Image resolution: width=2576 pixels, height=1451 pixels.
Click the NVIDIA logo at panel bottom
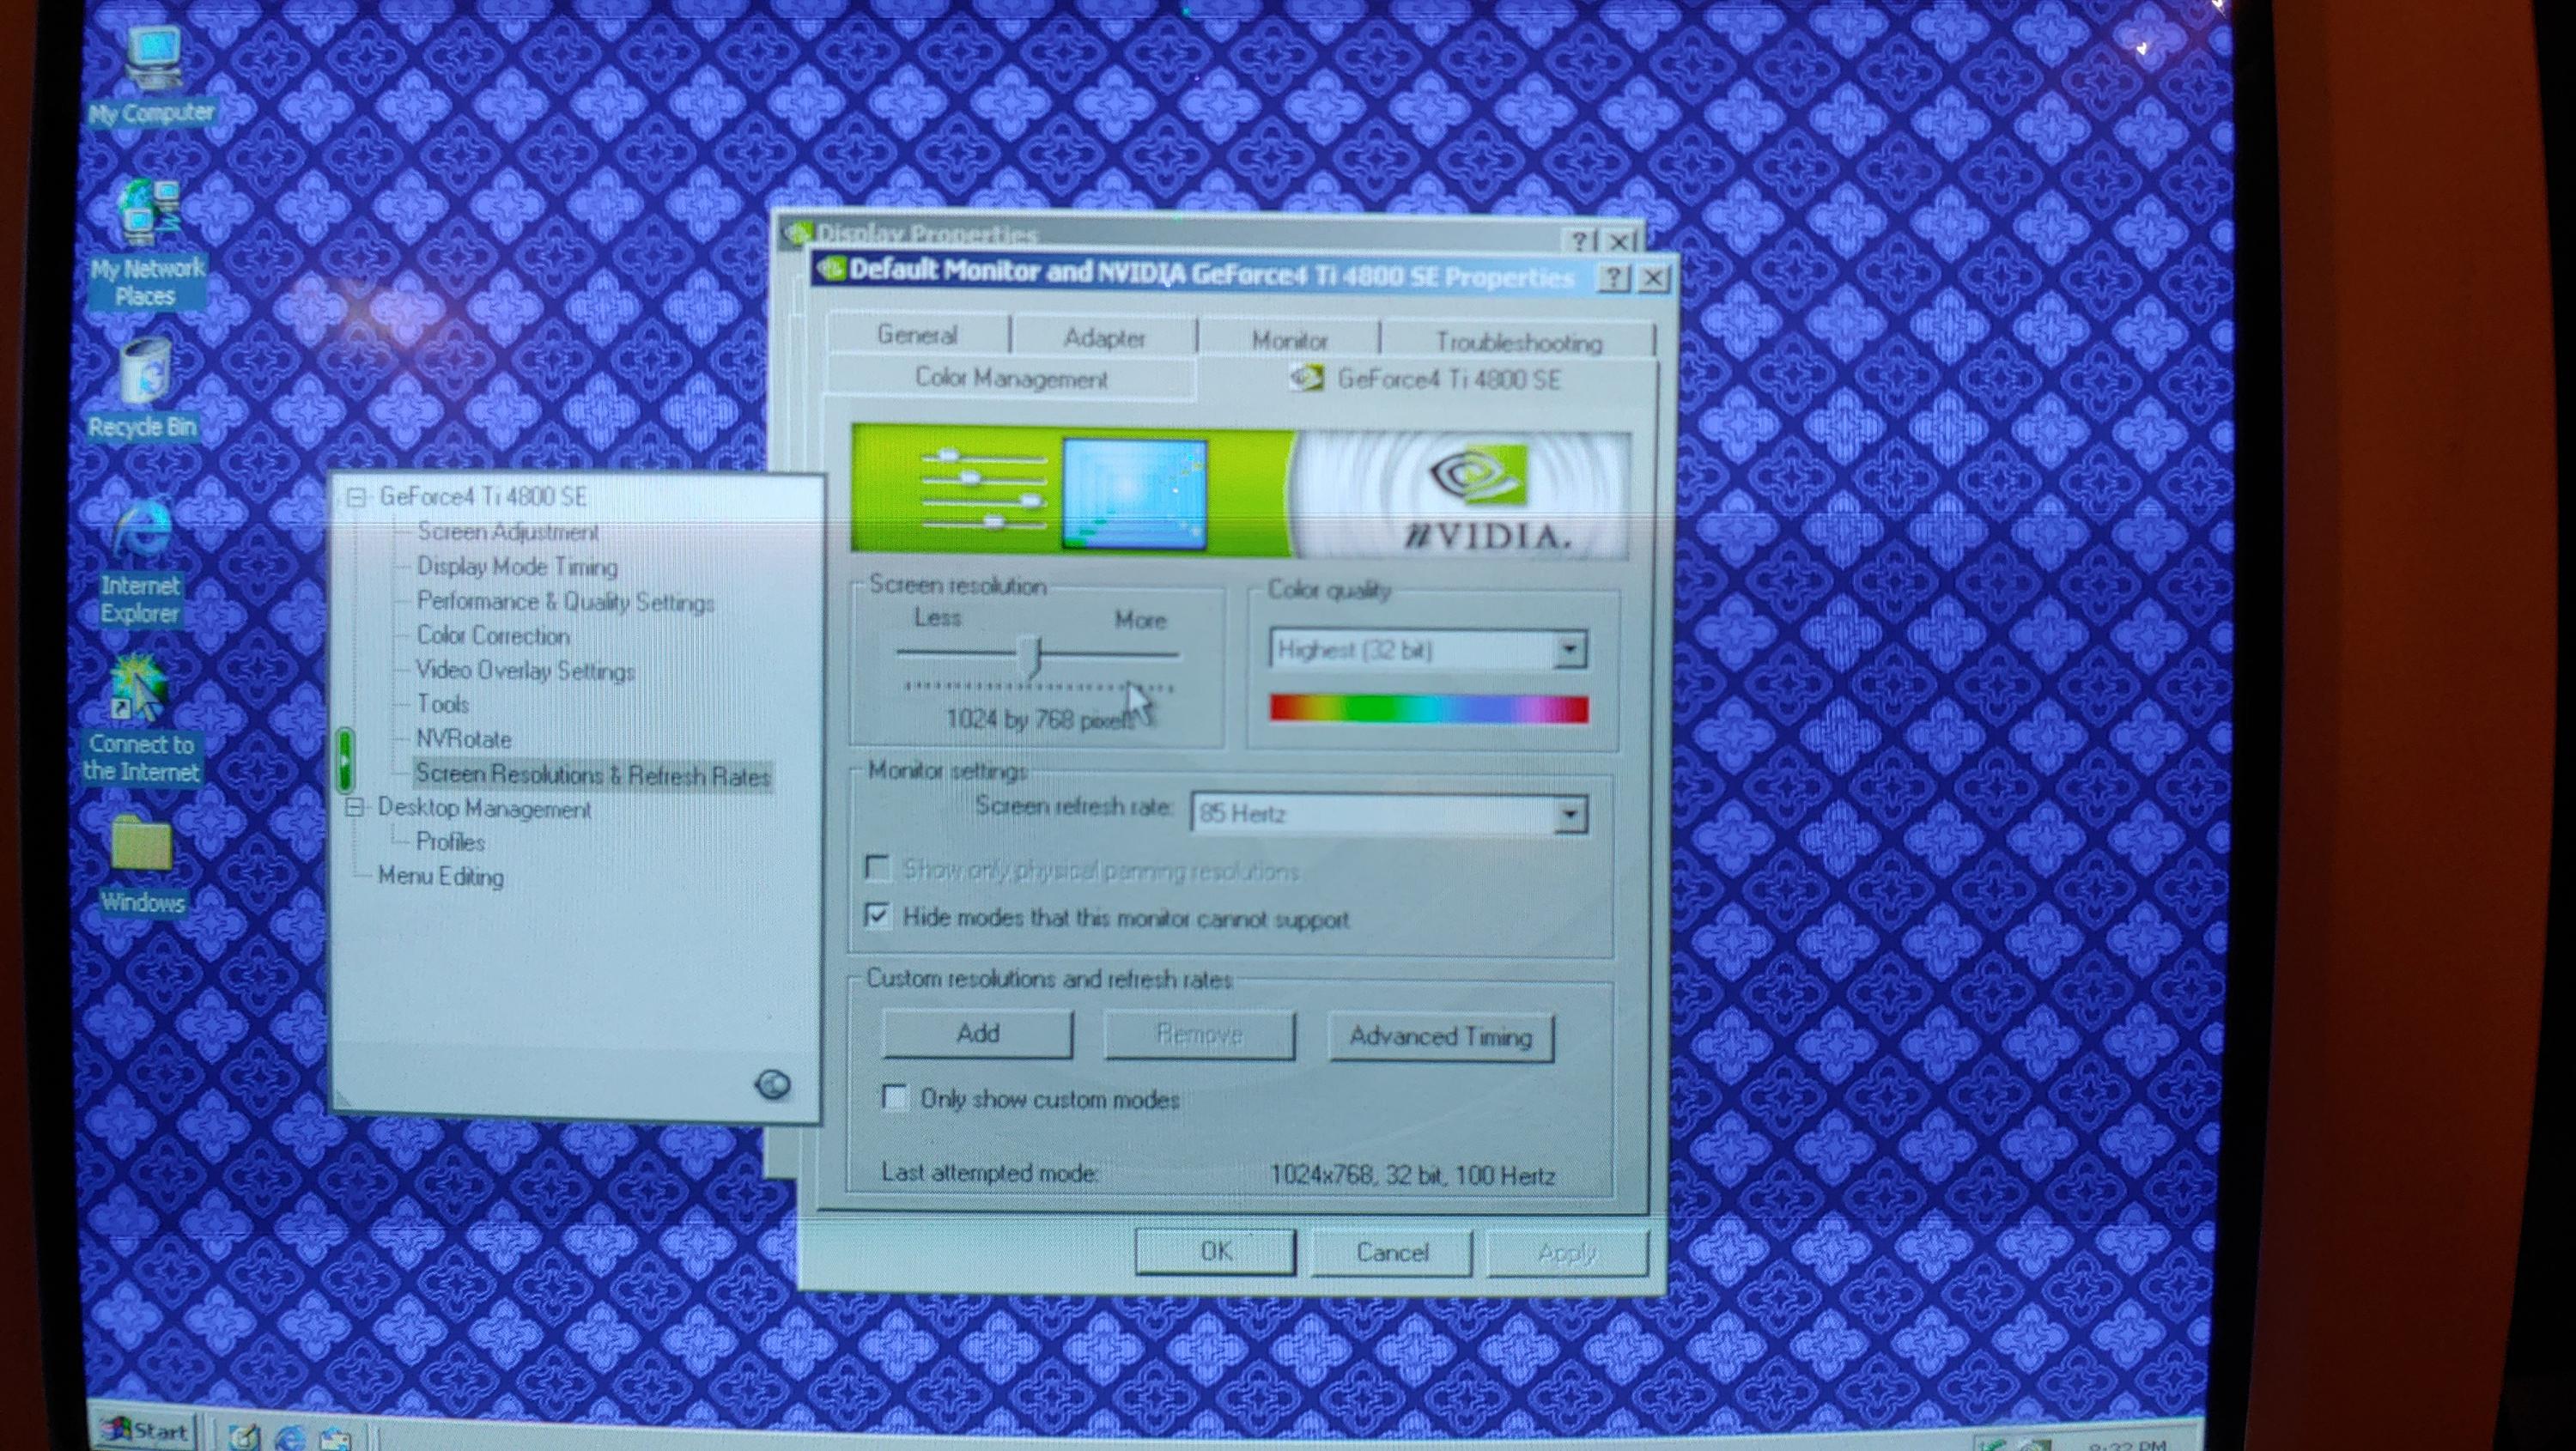772,1084
